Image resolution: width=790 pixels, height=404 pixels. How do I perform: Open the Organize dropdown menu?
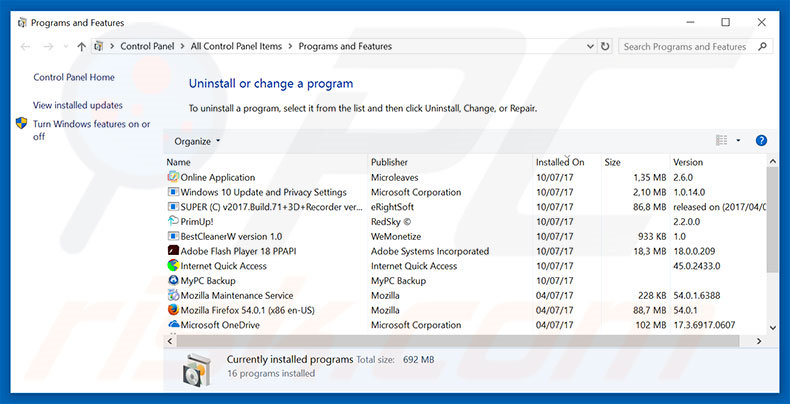[x=197, y=141]
